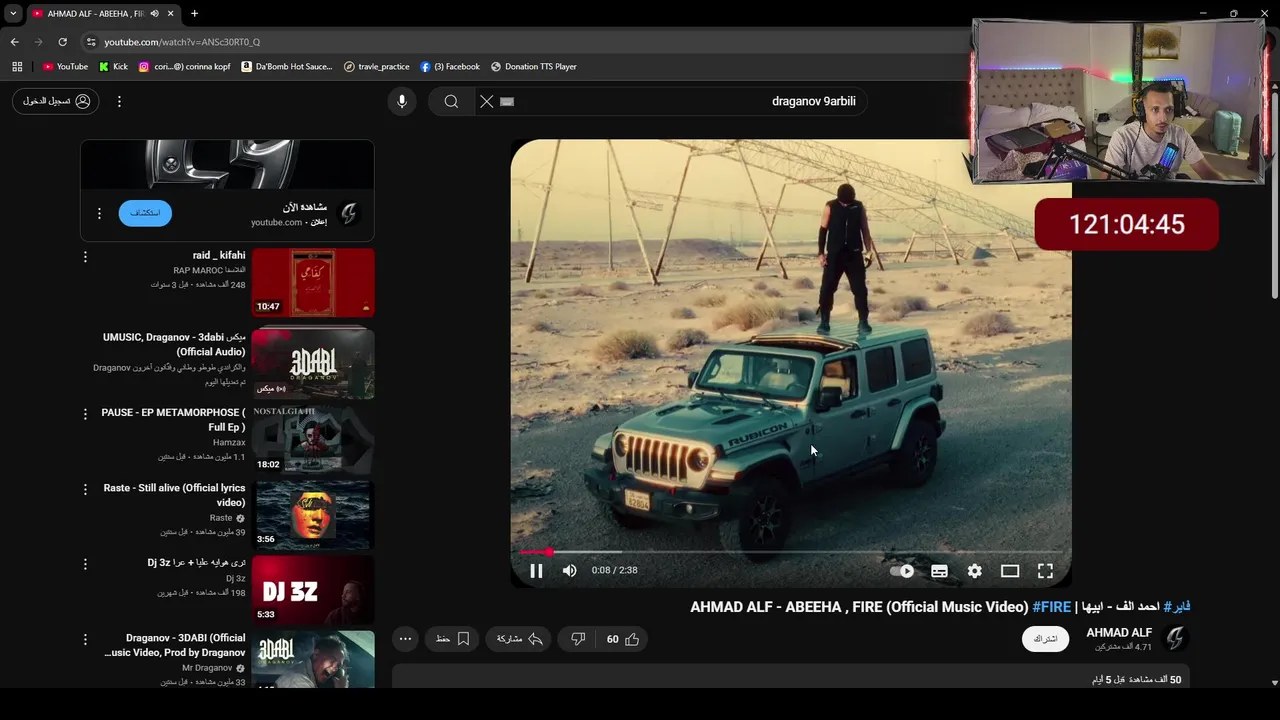Viewport: 1280px width, 720px height.
Task: Open the raid _ kifahi thumbnail
Action: pyautogui.click(x=313, y=282)
